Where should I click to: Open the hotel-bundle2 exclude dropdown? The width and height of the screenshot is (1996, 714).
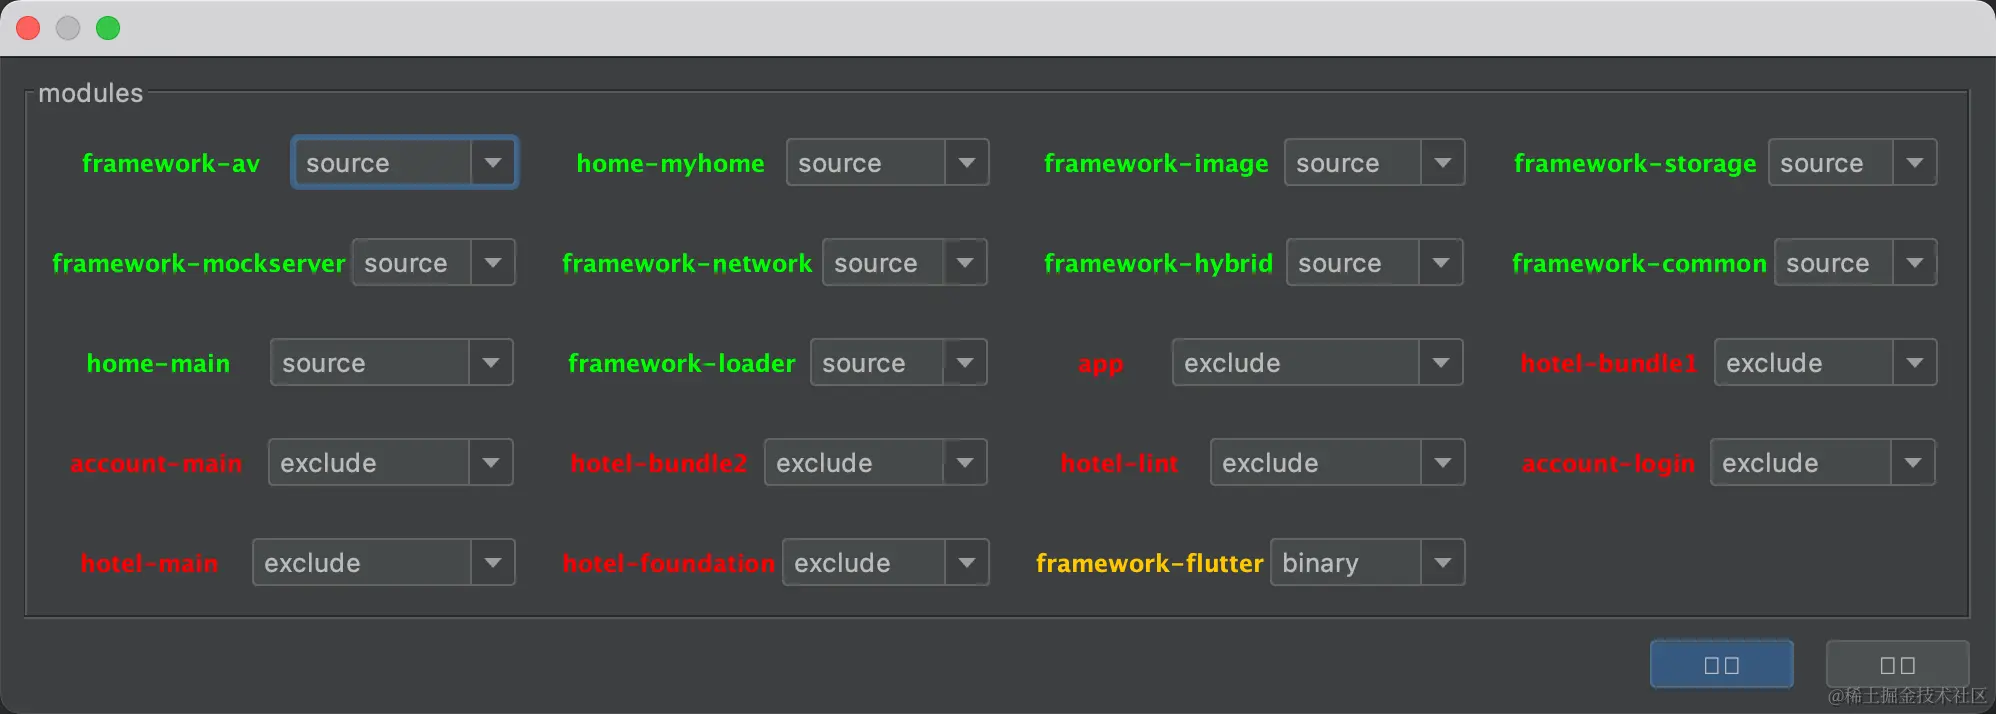tap(875, 462)
